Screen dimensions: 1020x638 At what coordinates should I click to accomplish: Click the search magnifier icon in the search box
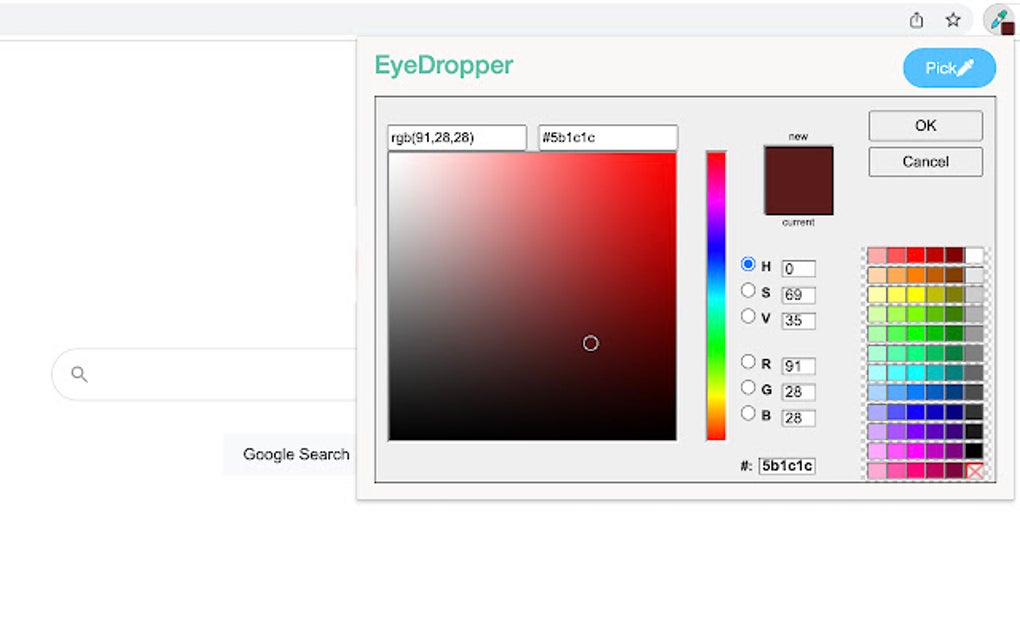[x=78, y=374]
